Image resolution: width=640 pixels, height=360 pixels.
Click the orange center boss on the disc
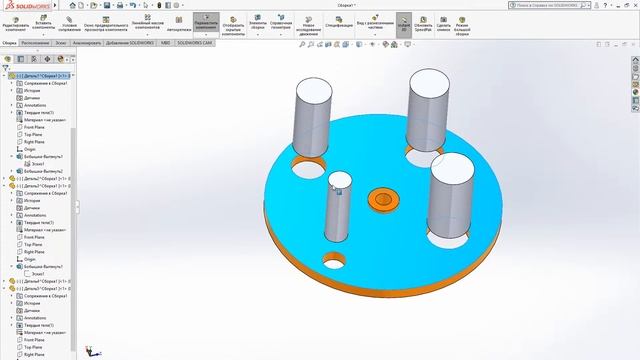(383, 200)
